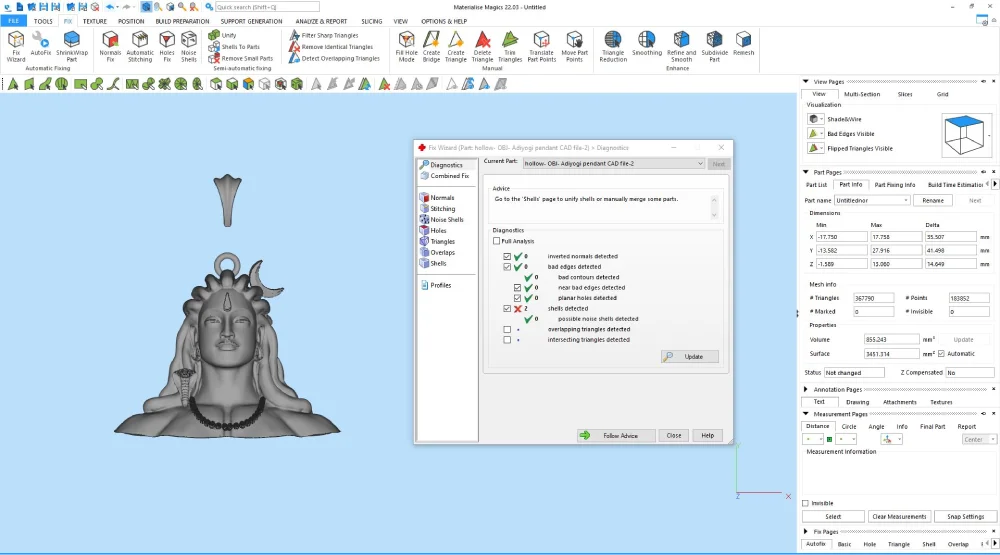The height and width of the screenshot is (555, 1000).
Task: Click Translate Part Points
Action: [541, 47]
